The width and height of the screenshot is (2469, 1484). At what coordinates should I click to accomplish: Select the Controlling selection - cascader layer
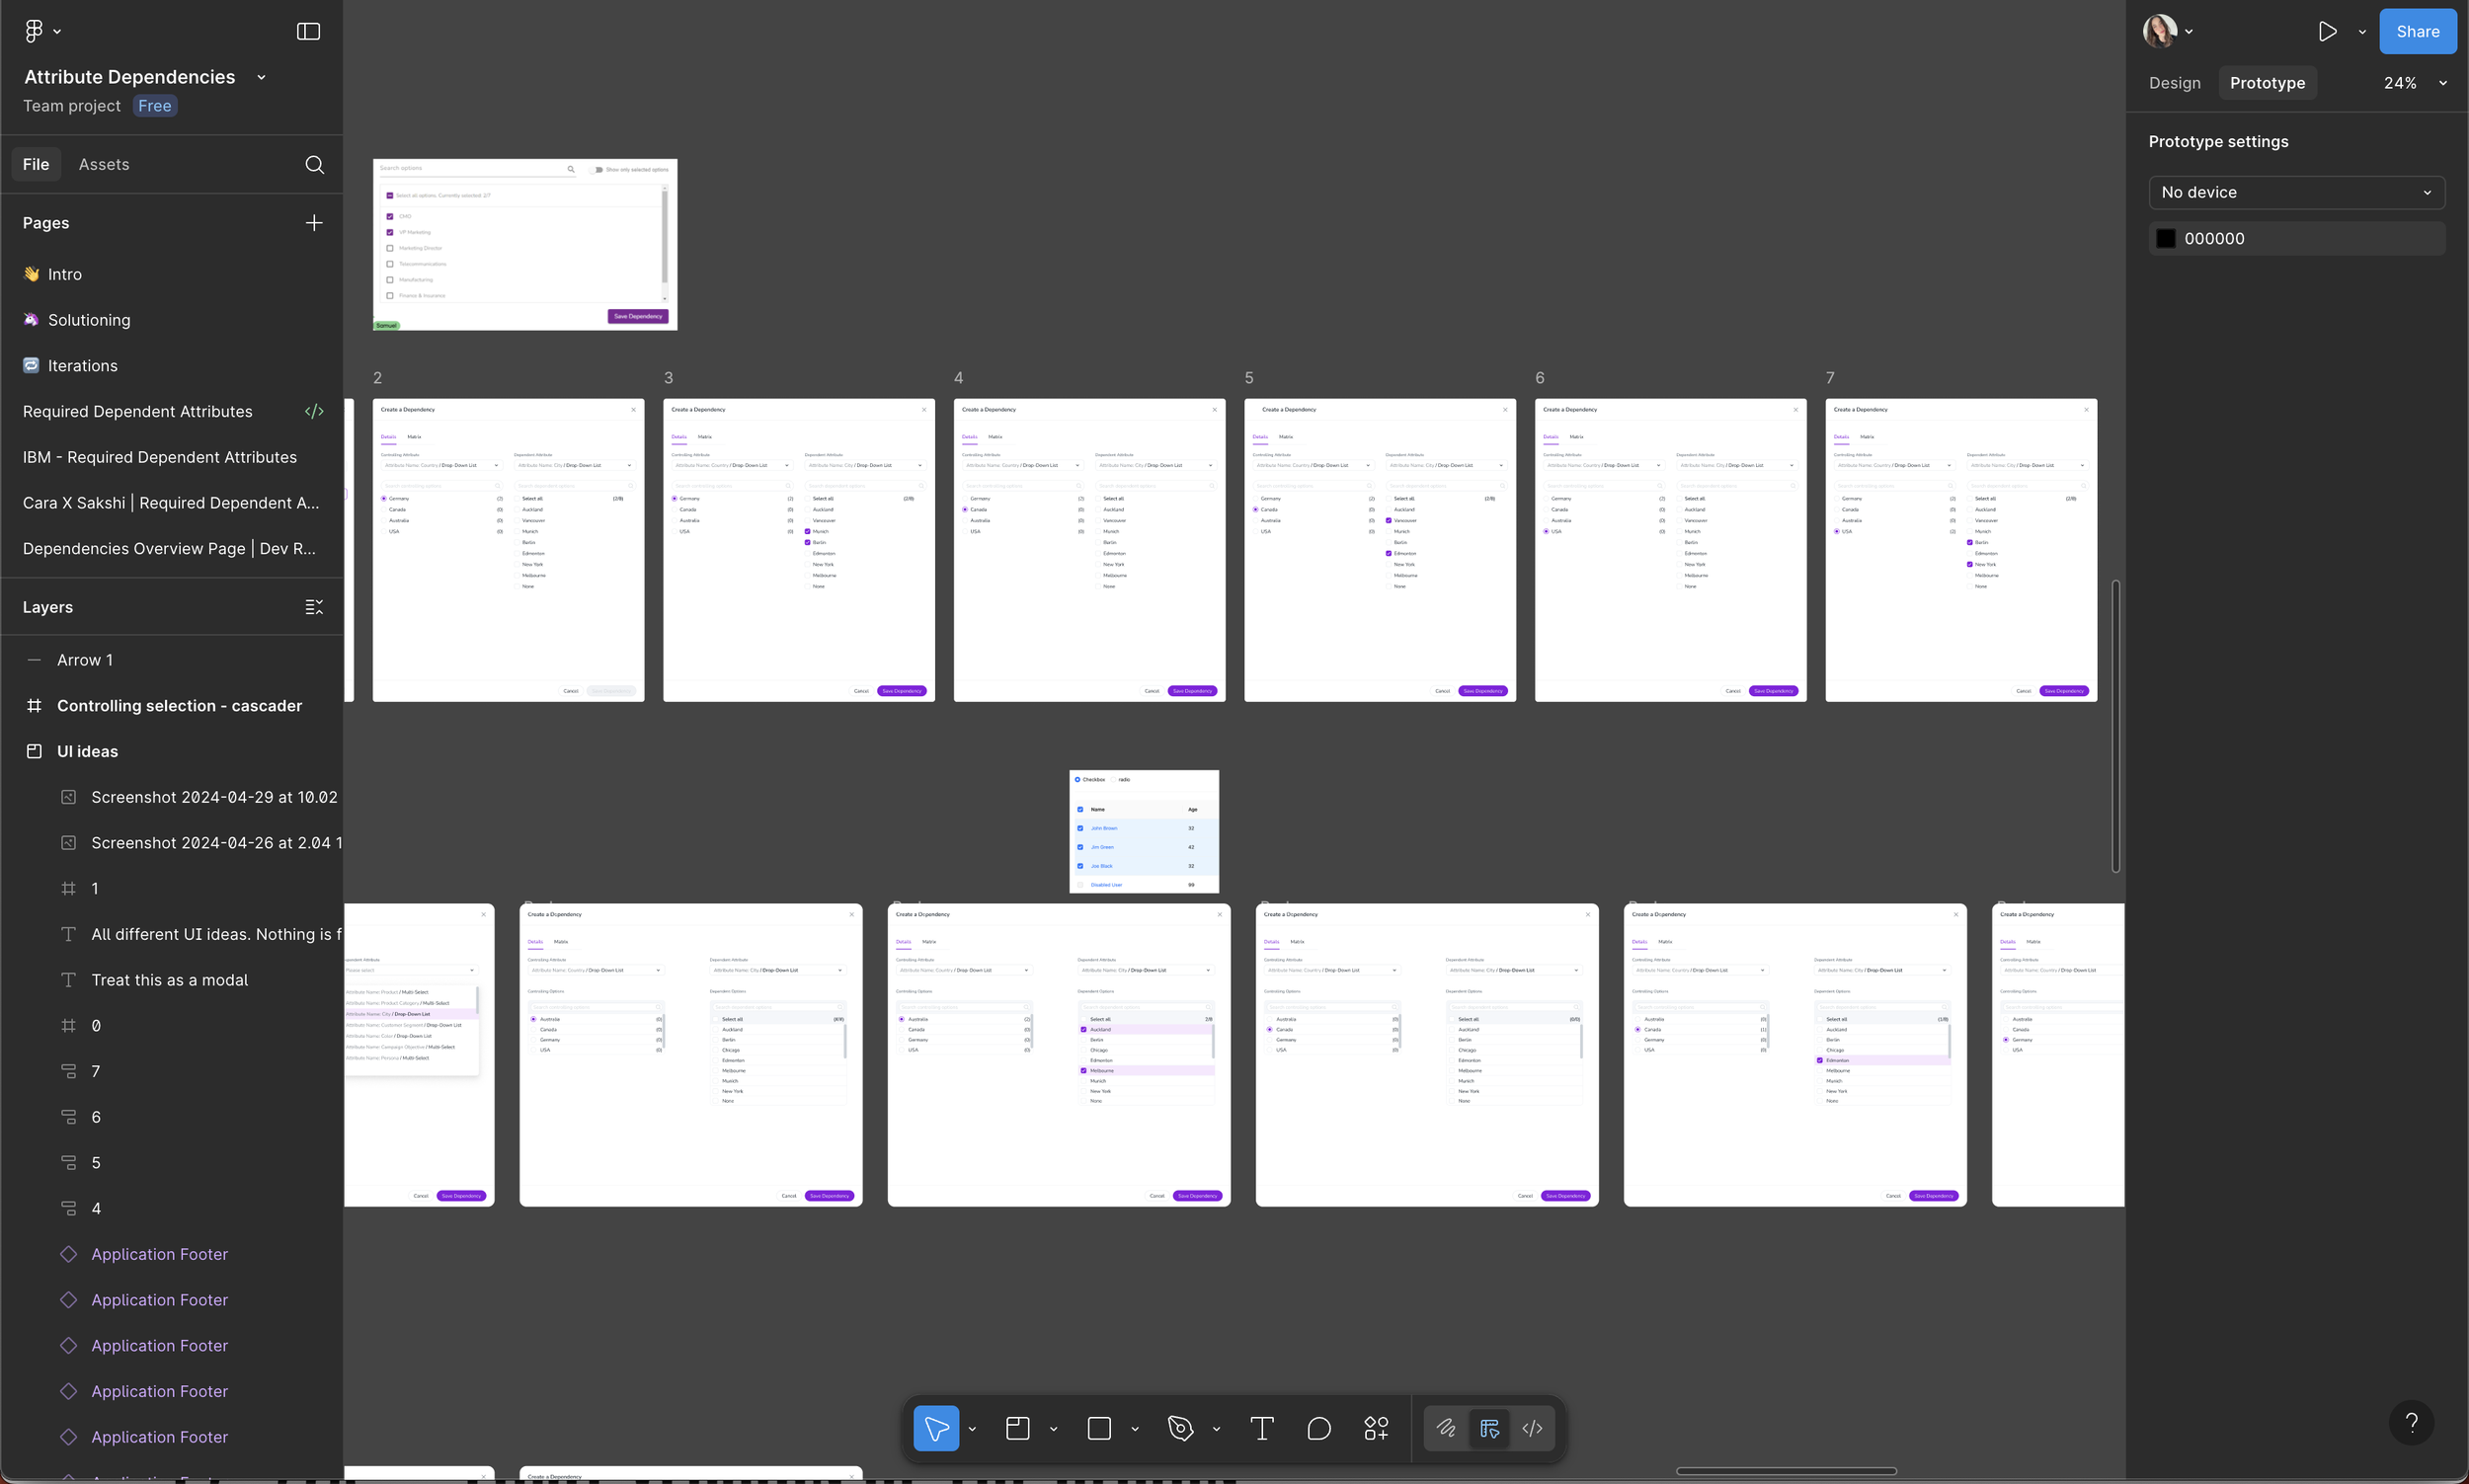click(x=179, y=705)
